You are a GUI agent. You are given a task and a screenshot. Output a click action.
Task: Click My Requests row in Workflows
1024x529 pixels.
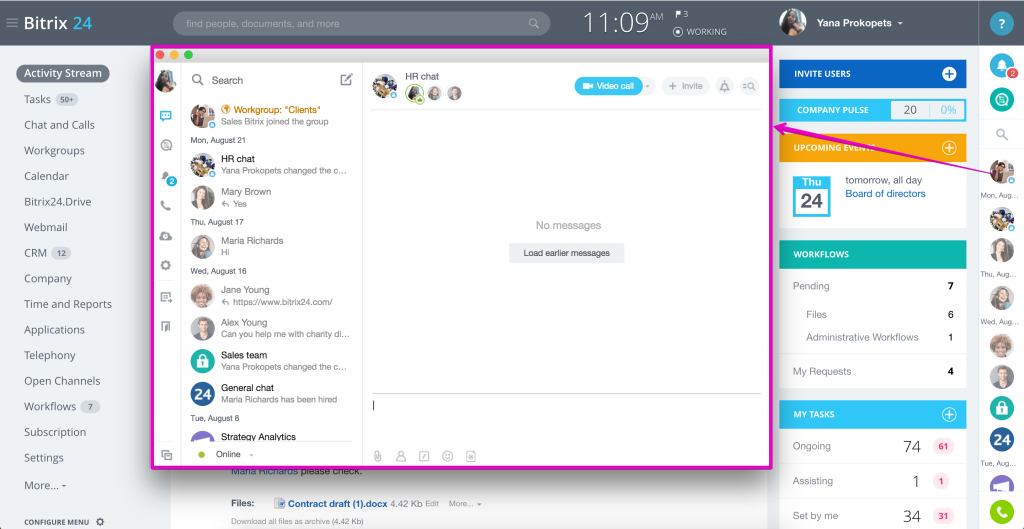[872, 371]
